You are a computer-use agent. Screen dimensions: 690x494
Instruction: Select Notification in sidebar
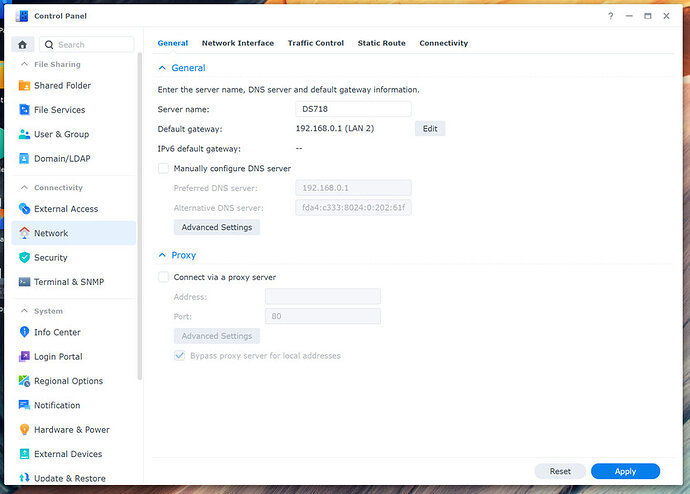click(x=73, y=405)
